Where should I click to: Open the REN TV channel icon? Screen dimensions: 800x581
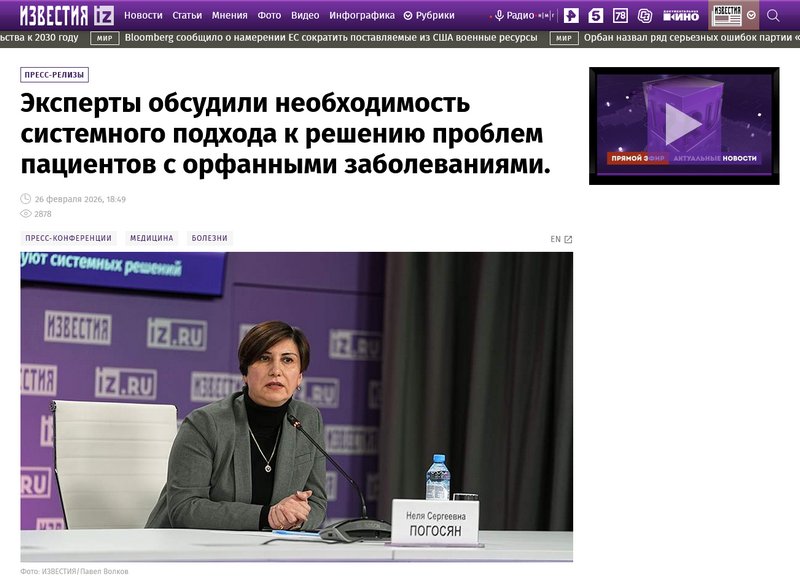tap(571, 16)
